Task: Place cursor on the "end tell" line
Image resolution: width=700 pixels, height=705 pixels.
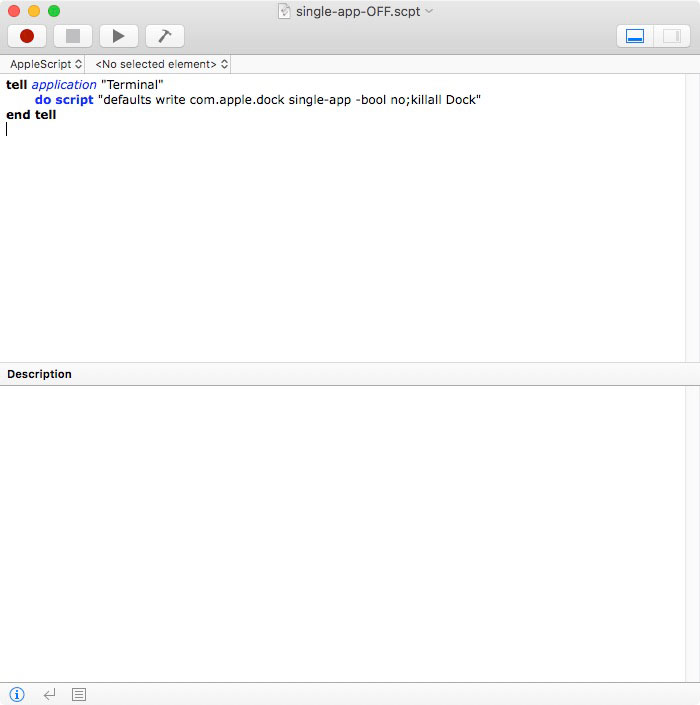Action: [x=31, y=115]
